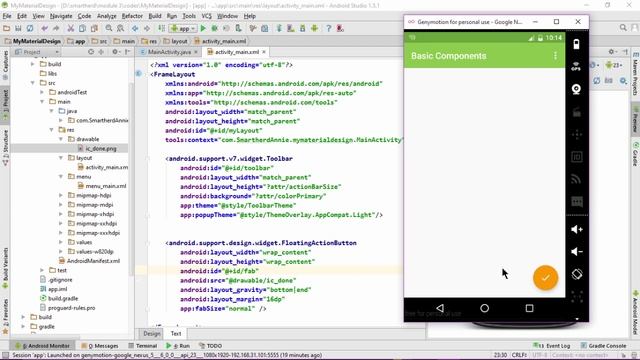Screen dimensions: 640x360
Task: Tap the Android Home button in emulator
Action: click(484, 308)
